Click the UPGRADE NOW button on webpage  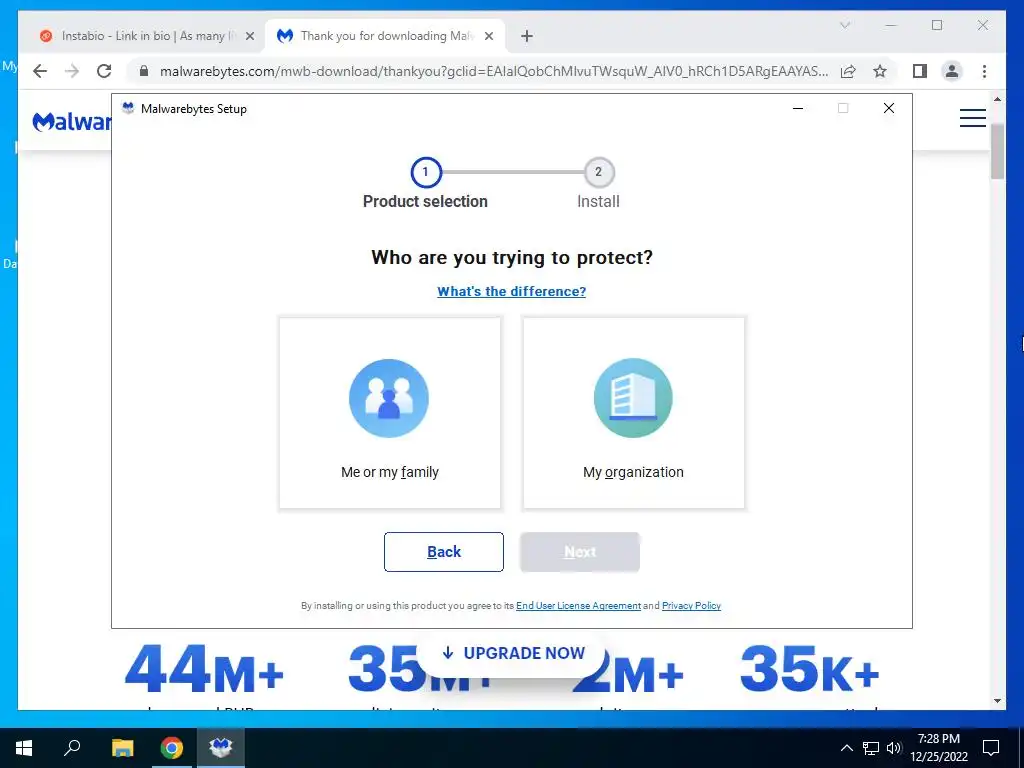click(513, 653)
